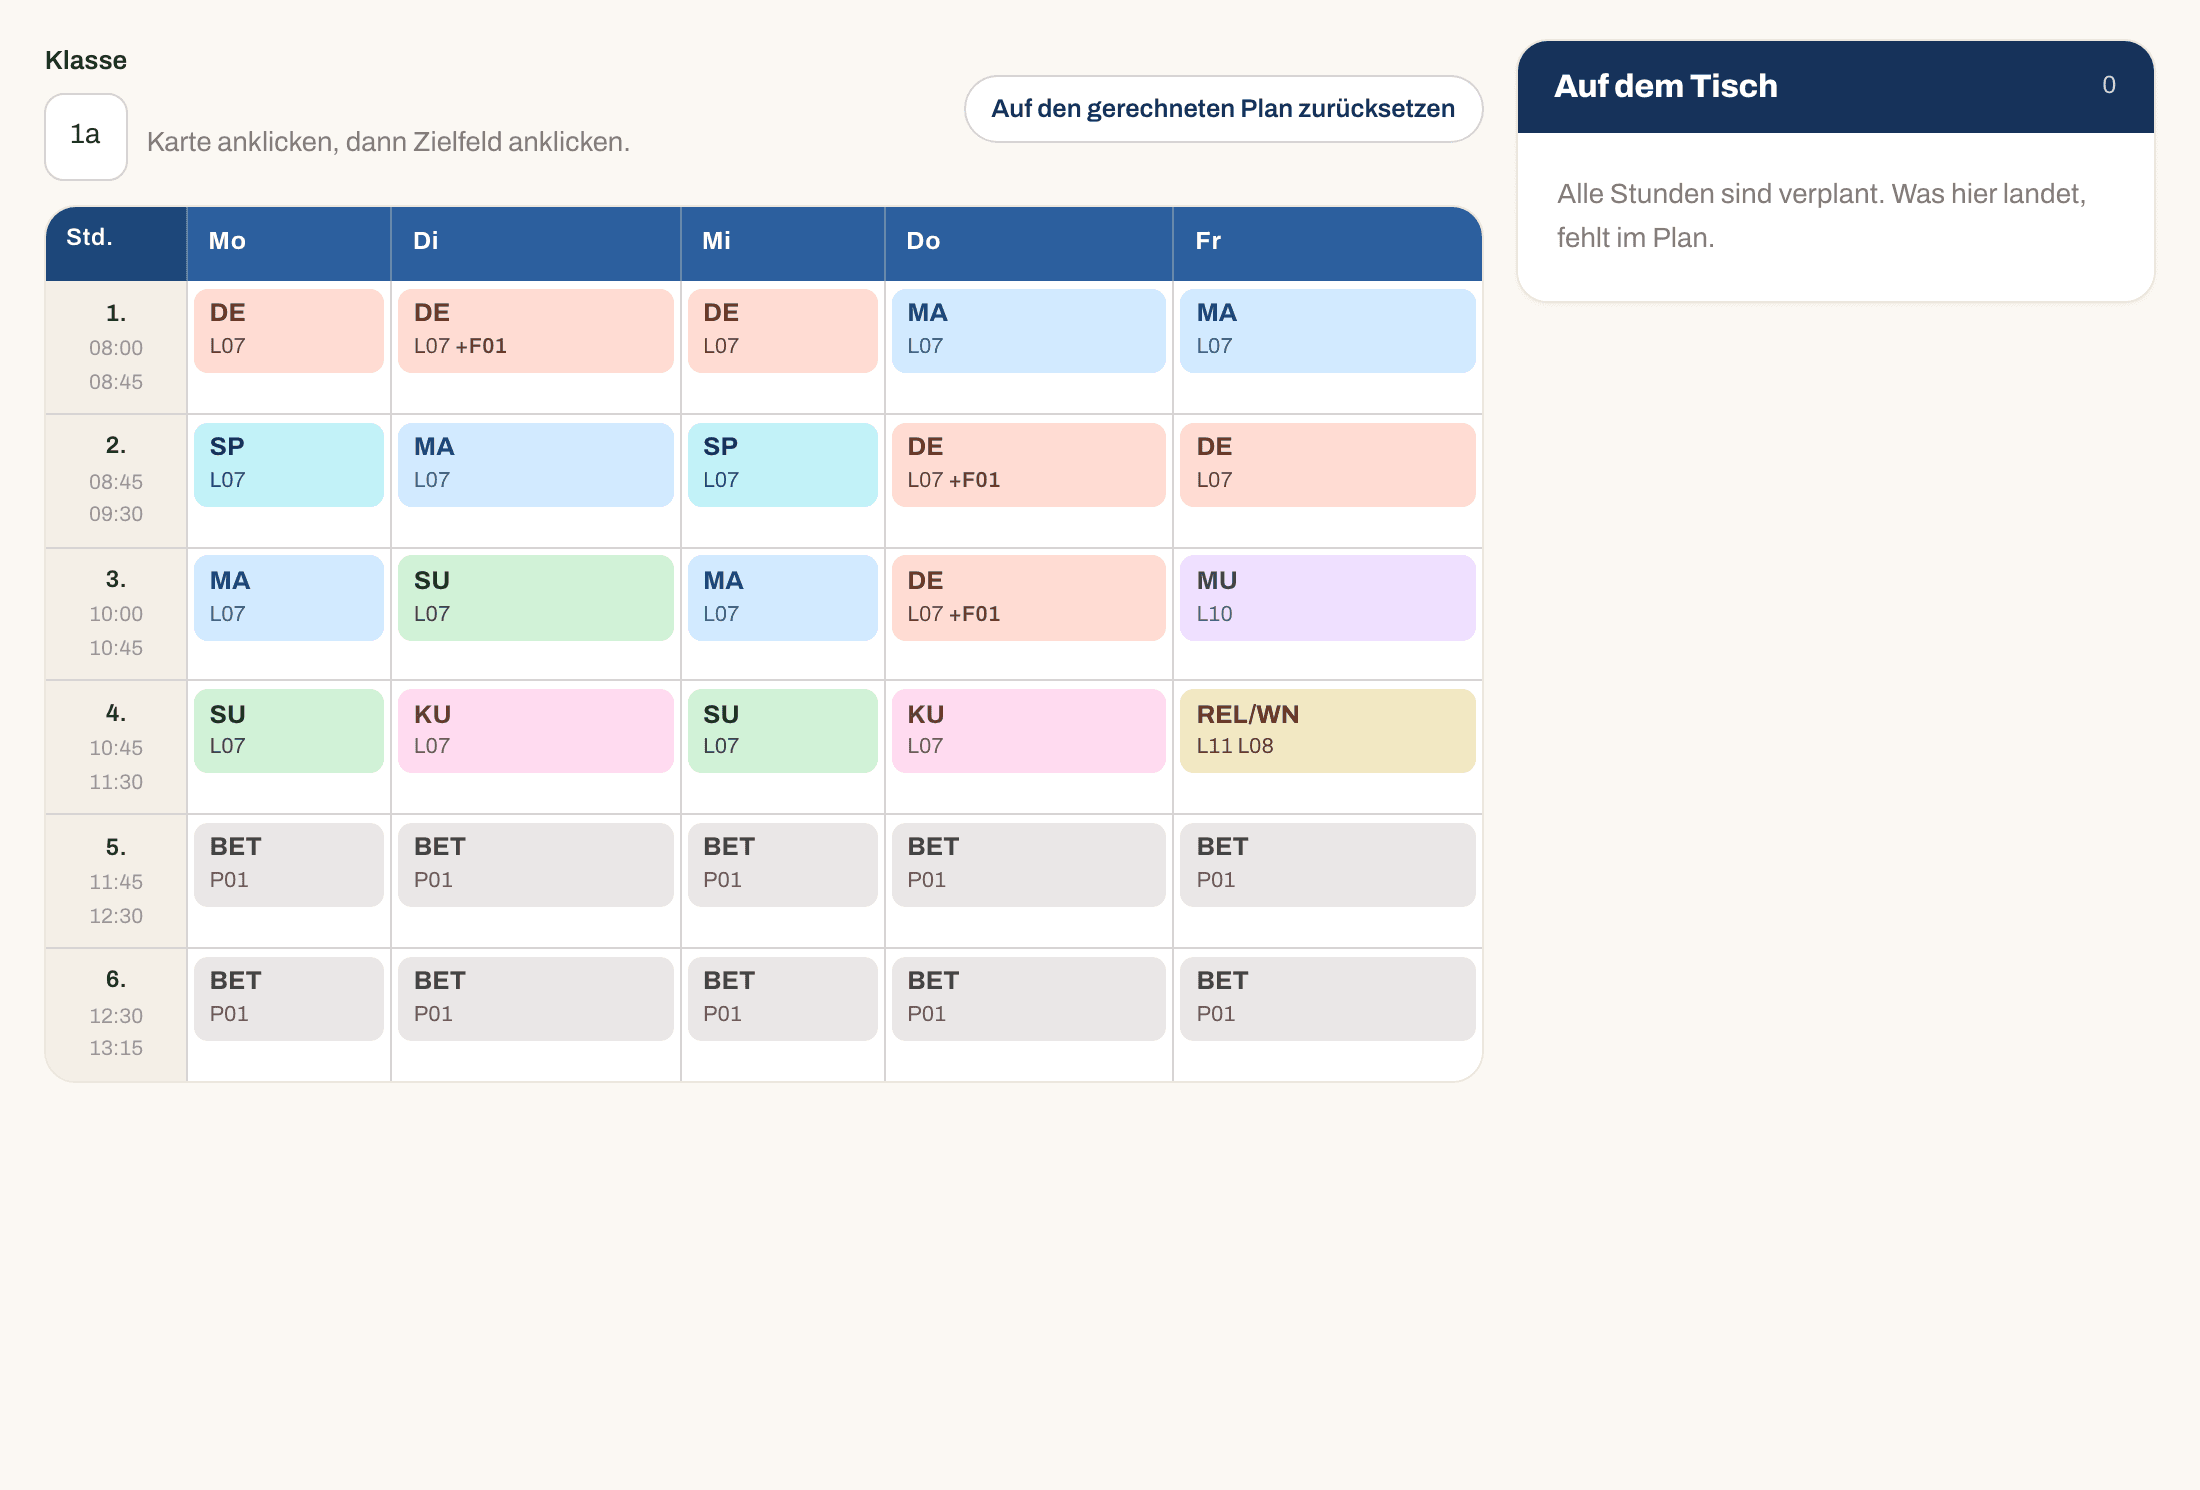Select Wednesday period 1 DE card
This screenshot has width=2200, height=1490.
coord(783,331)
